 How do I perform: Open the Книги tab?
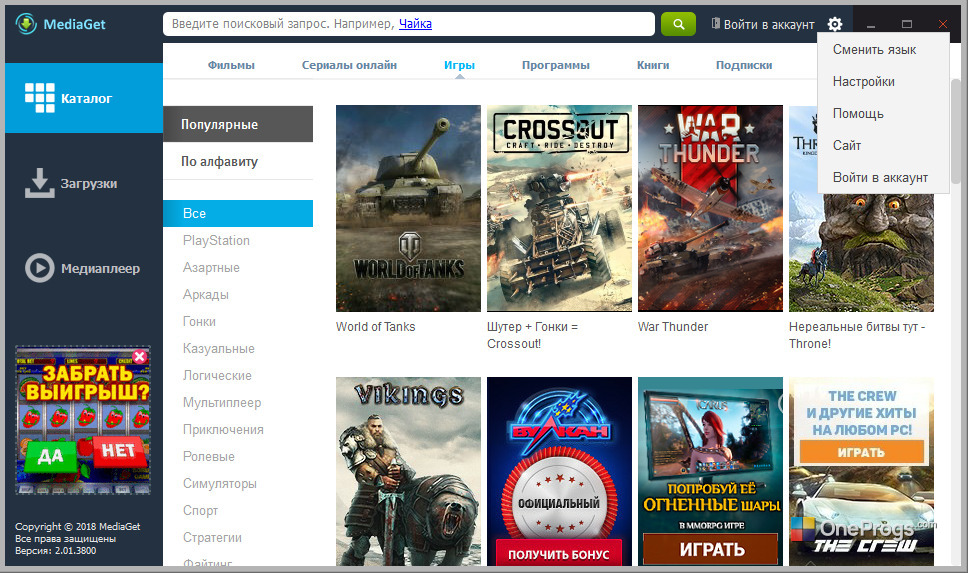[653, 65]
